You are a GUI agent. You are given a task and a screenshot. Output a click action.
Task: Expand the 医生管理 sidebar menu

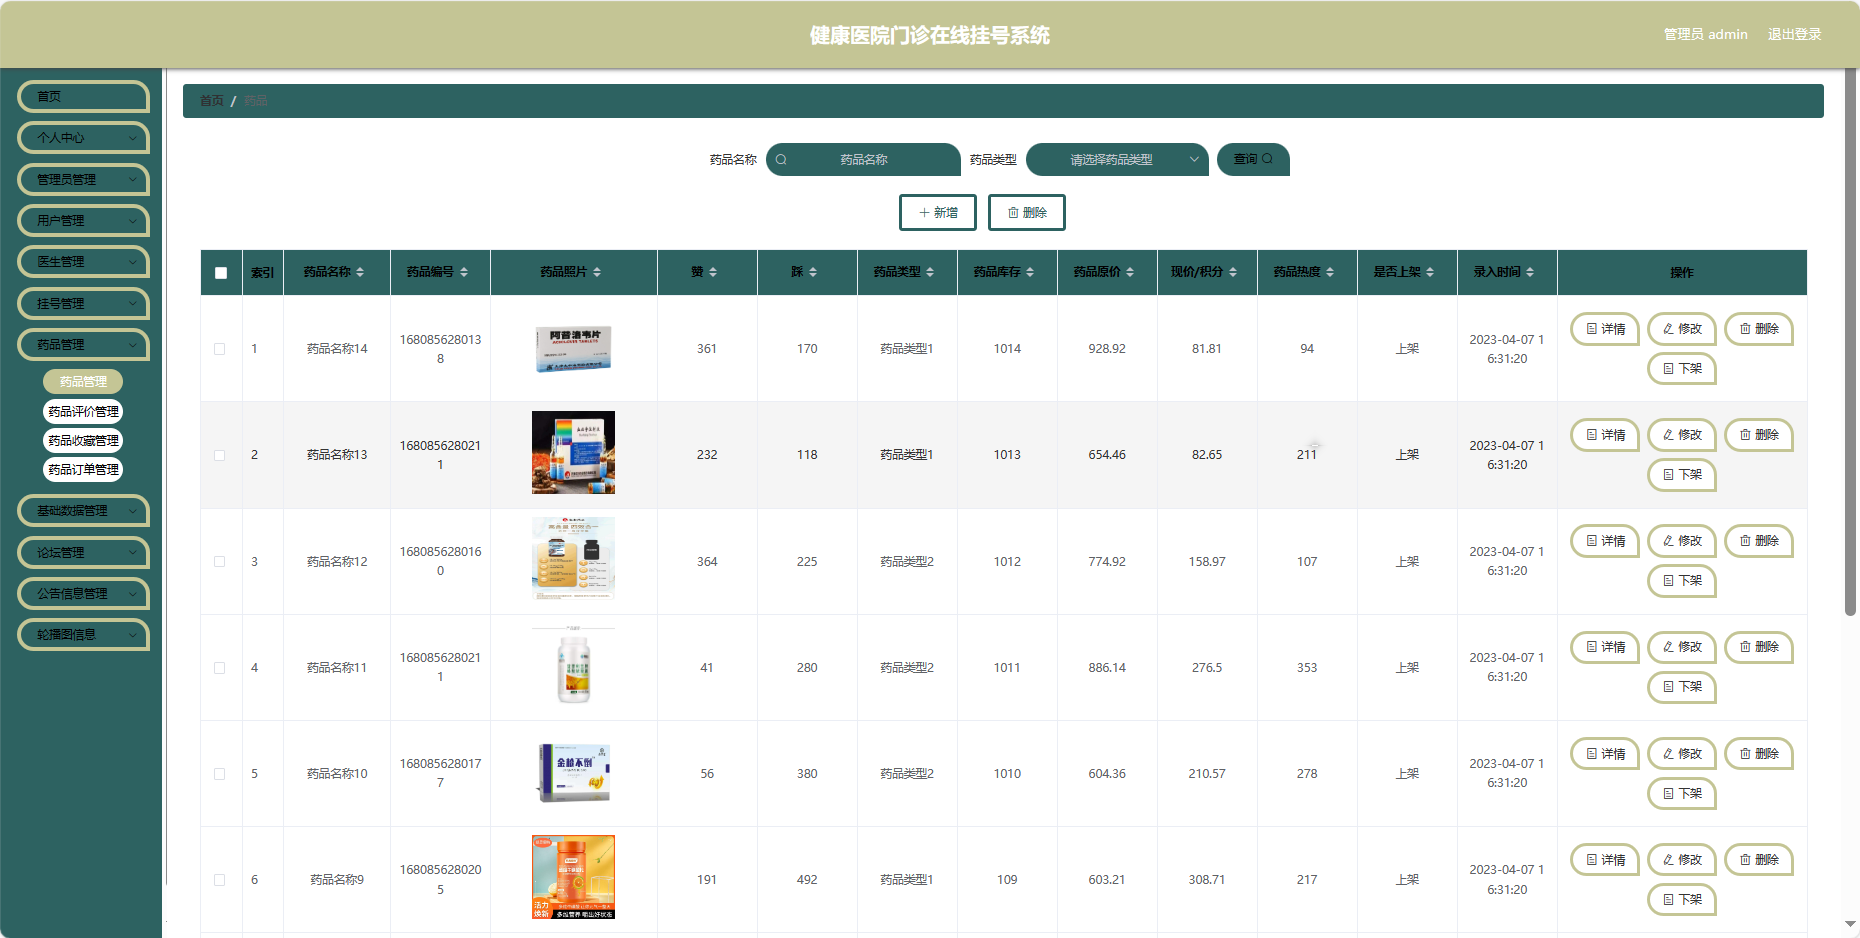(84, 262)
